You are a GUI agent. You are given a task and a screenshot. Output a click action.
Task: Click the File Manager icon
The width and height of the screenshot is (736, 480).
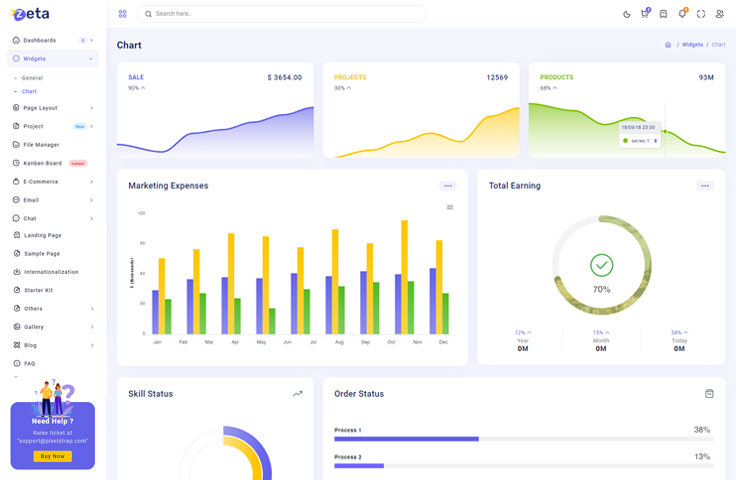(16, 145)
